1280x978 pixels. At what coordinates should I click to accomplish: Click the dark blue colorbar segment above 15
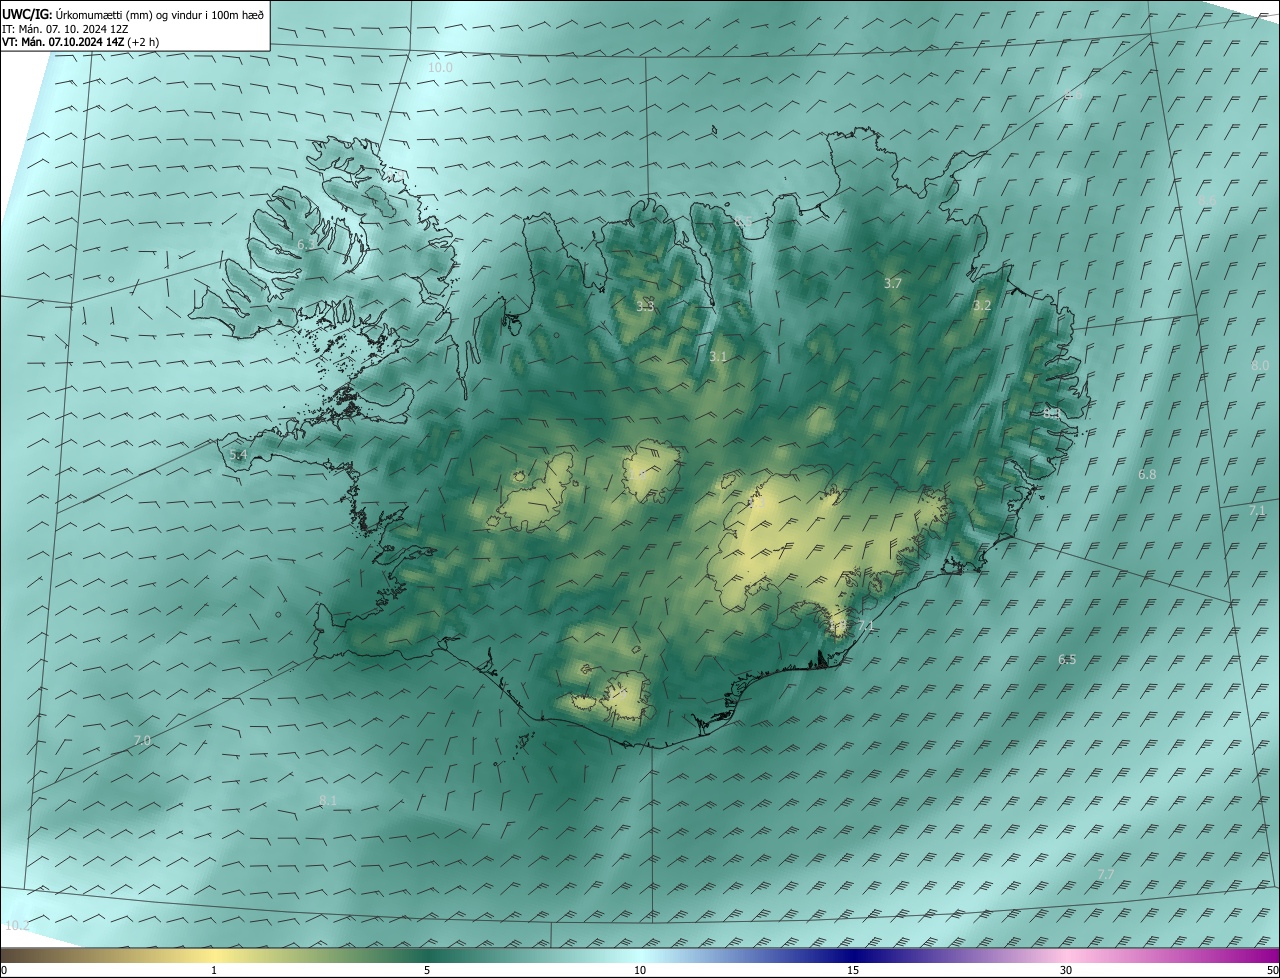tap(853, 956)
